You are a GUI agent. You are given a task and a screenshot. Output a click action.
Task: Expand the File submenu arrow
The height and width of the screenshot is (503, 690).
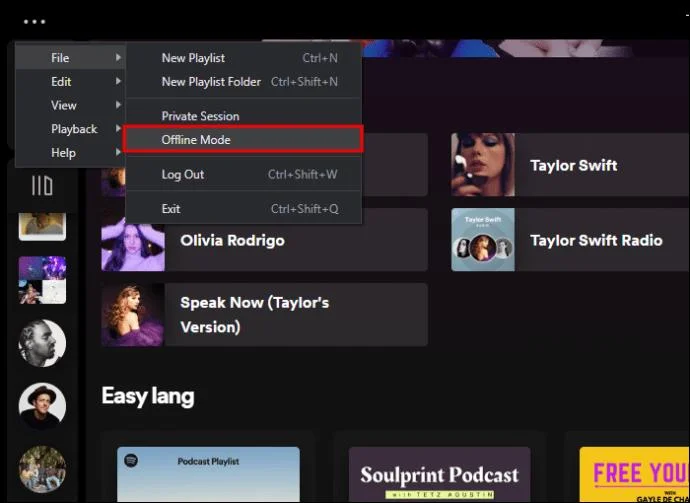[x=118, y=58]
